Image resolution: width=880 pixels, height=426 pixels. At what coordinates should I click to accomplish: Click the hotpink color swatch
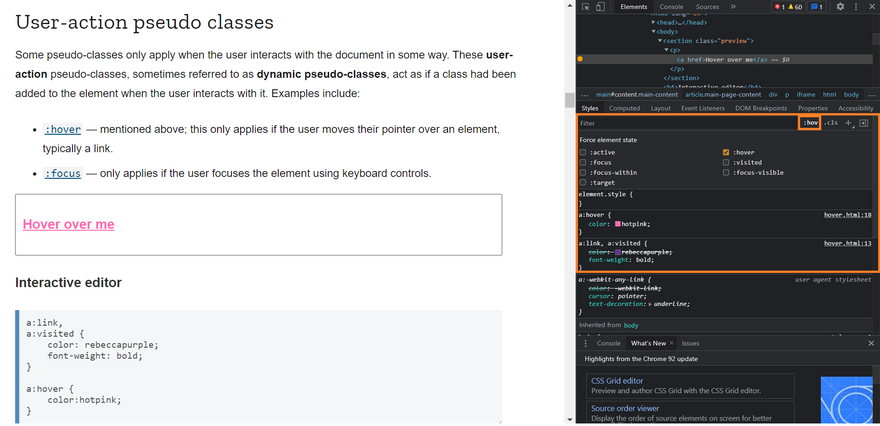click(619, 224)
